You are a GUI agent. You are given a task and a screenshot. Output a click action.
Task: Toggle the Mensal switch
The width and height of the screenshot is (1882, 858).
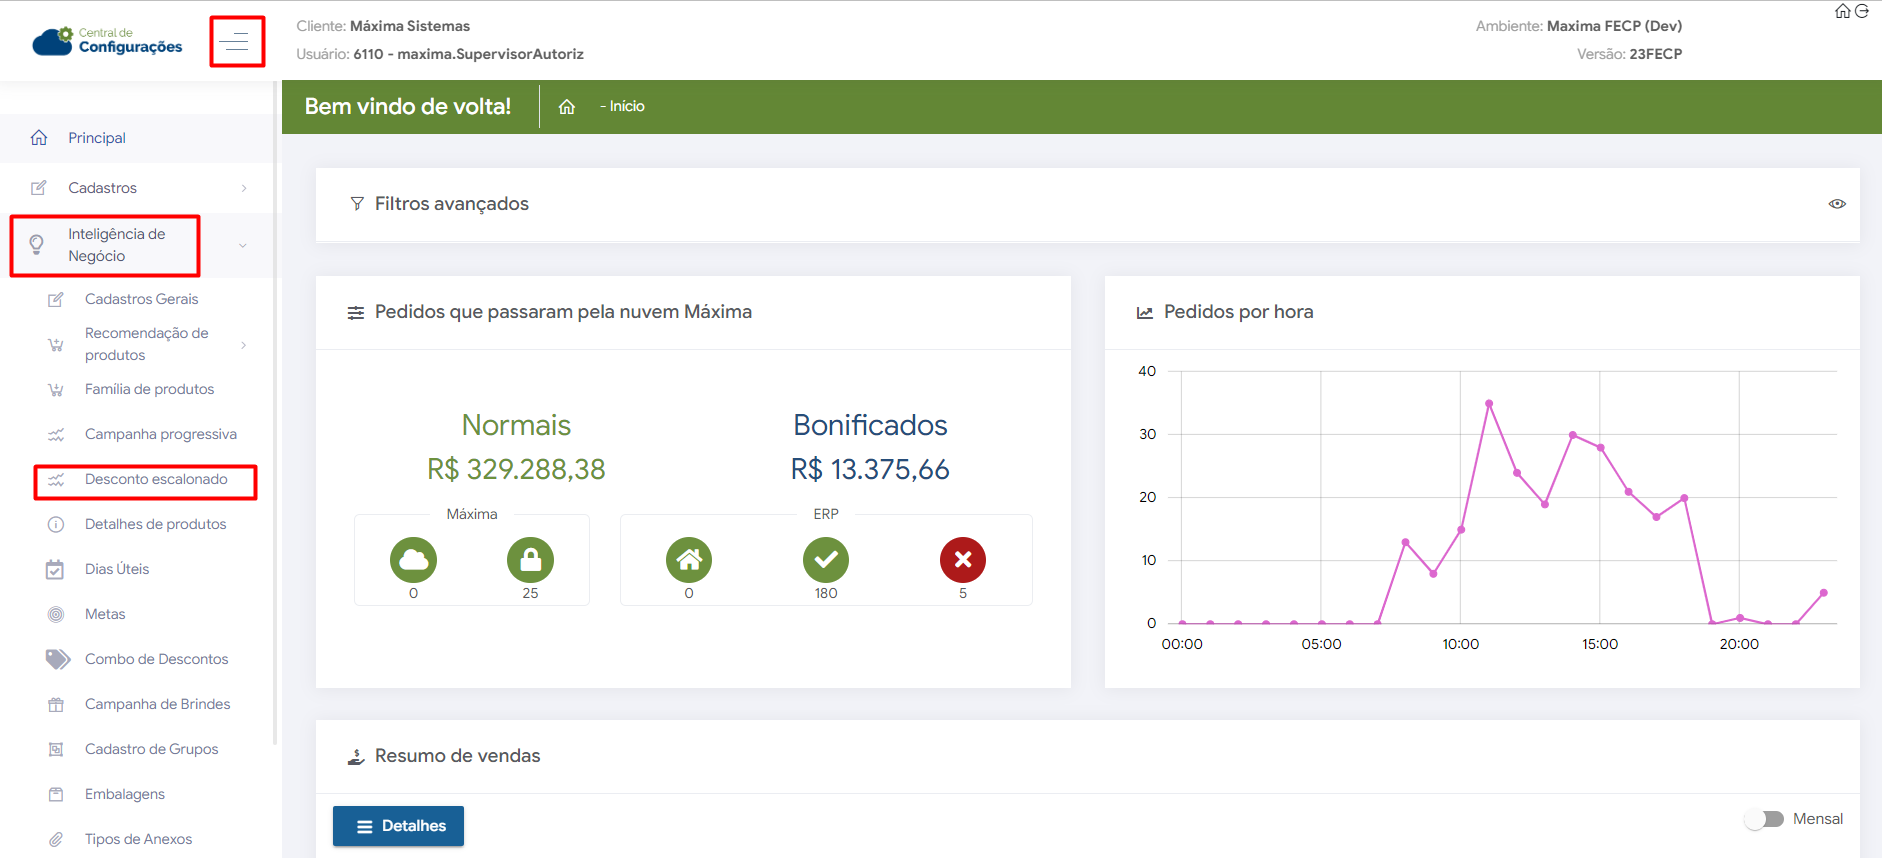pos(1765,819)
